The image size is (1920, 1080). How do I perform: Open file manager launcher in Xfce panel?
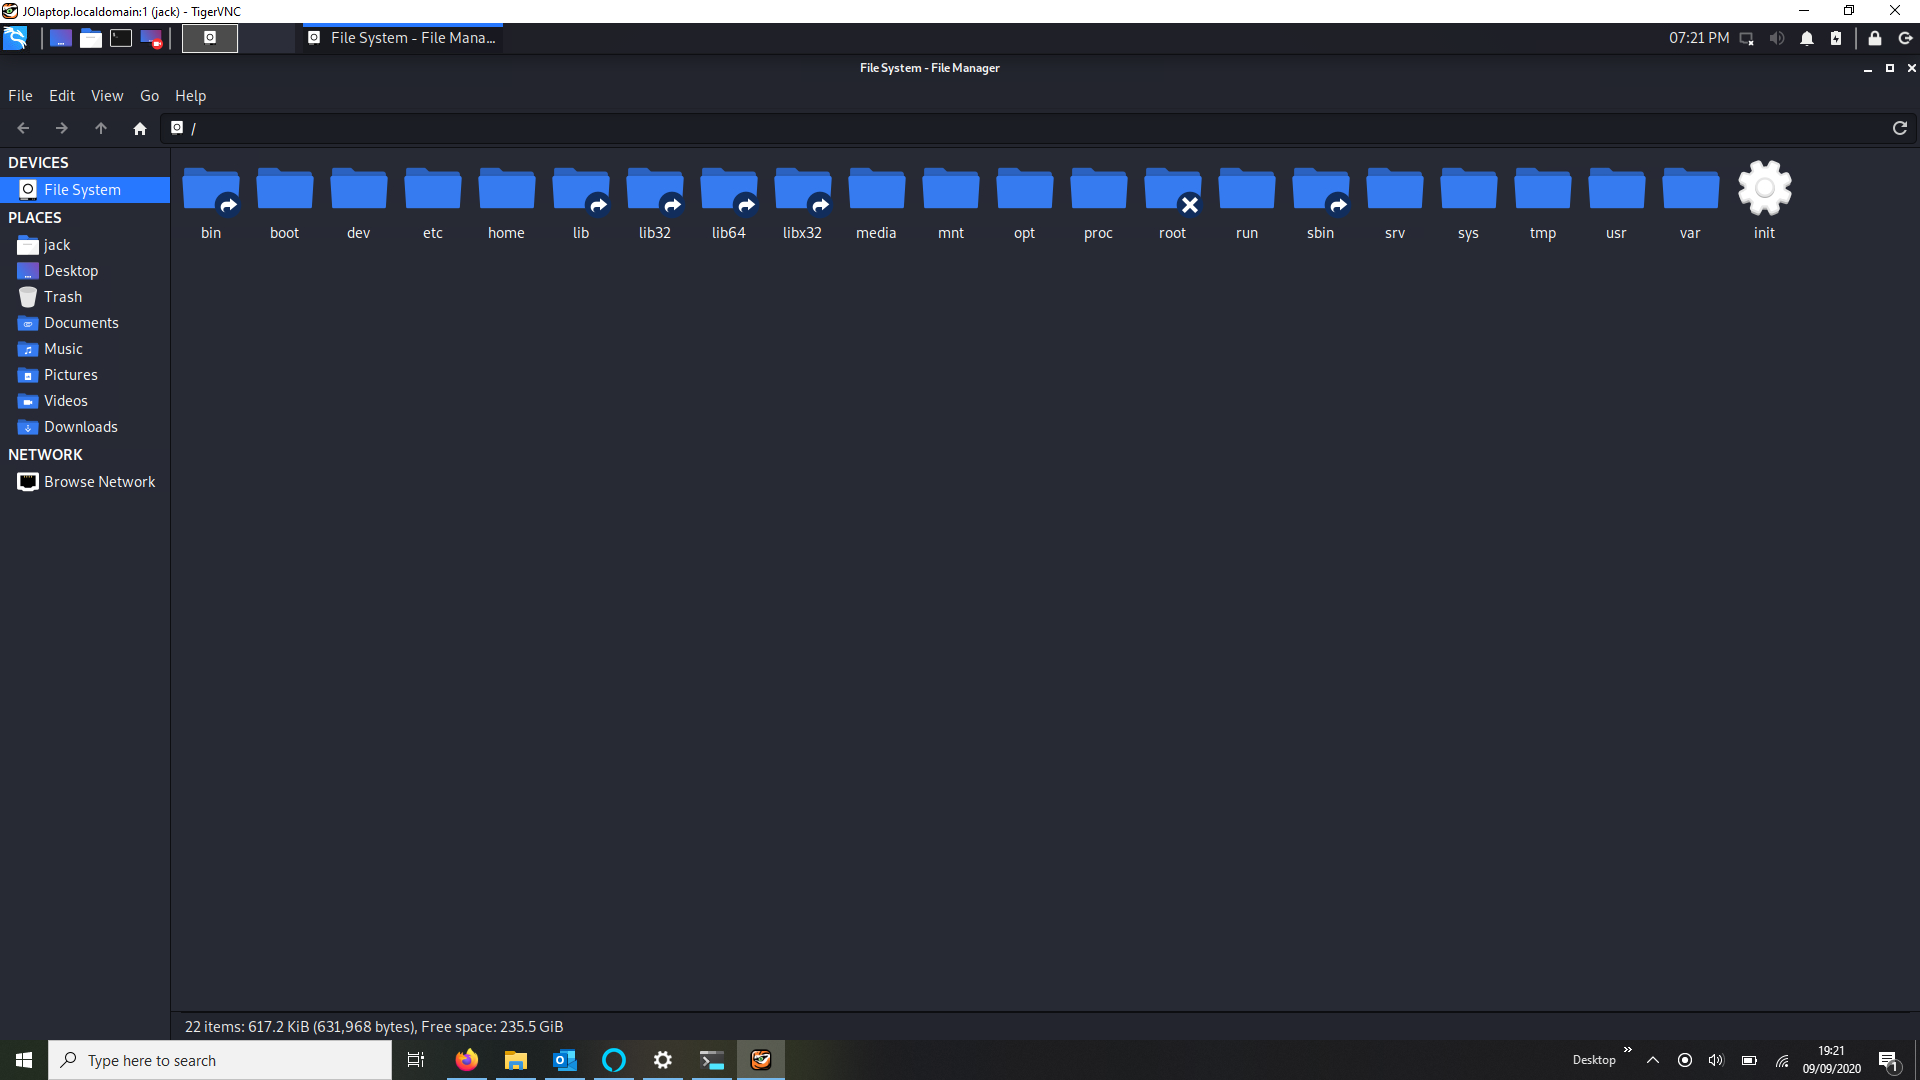click(91, 38)
